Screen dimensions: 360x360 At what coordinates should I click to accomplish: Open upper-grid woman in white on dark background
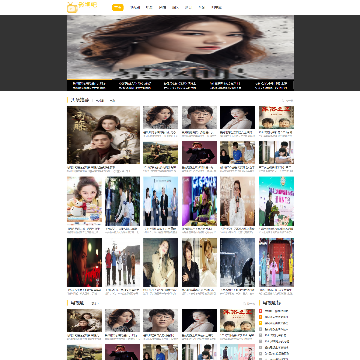pos(237,117)
